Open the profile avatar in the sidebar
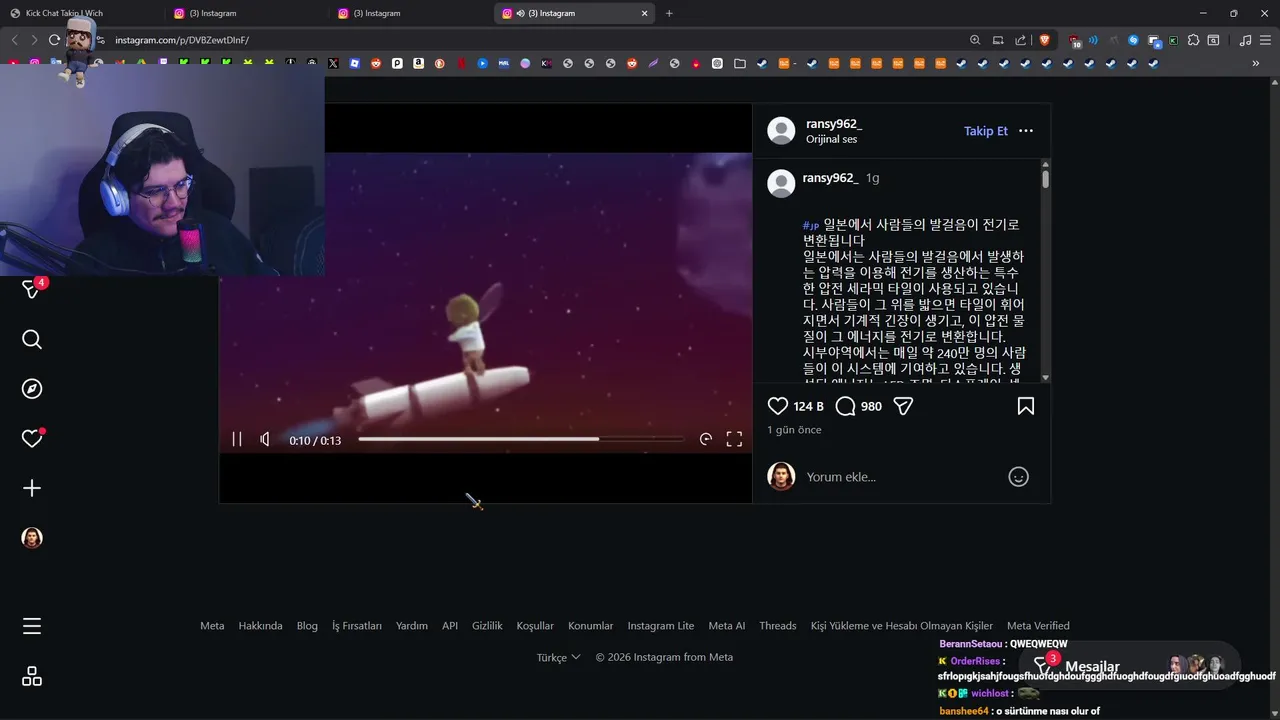This screenshot has width=1280, height=720. click(32, 538)
